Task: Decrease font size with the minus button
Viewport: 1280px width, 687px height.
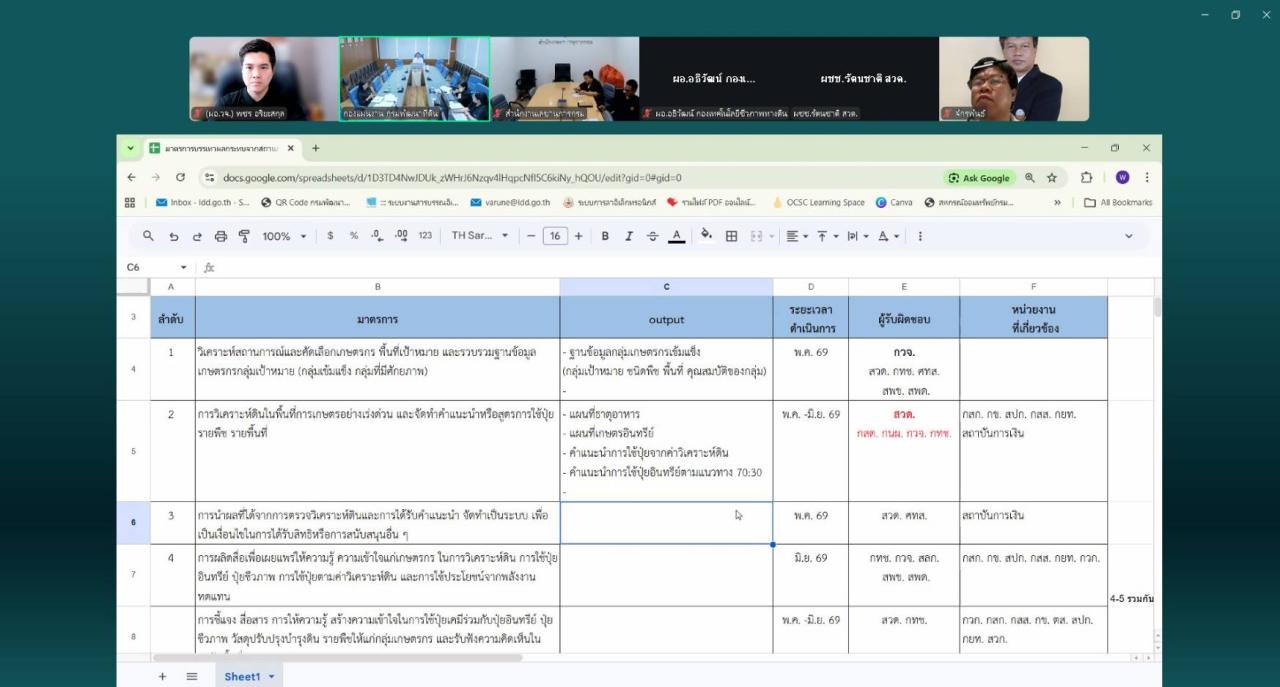Action: pyautogui.click(x=531, y=236)
